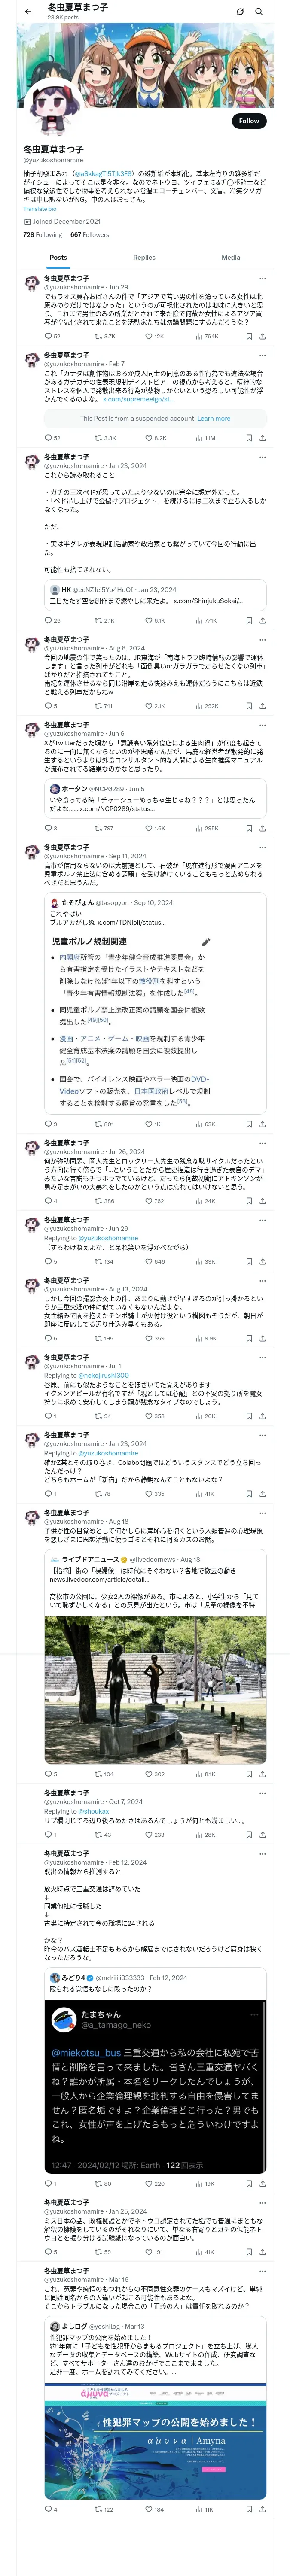Switch to the Replies tab
The image size is (290, 2576).
click(144, 257)
